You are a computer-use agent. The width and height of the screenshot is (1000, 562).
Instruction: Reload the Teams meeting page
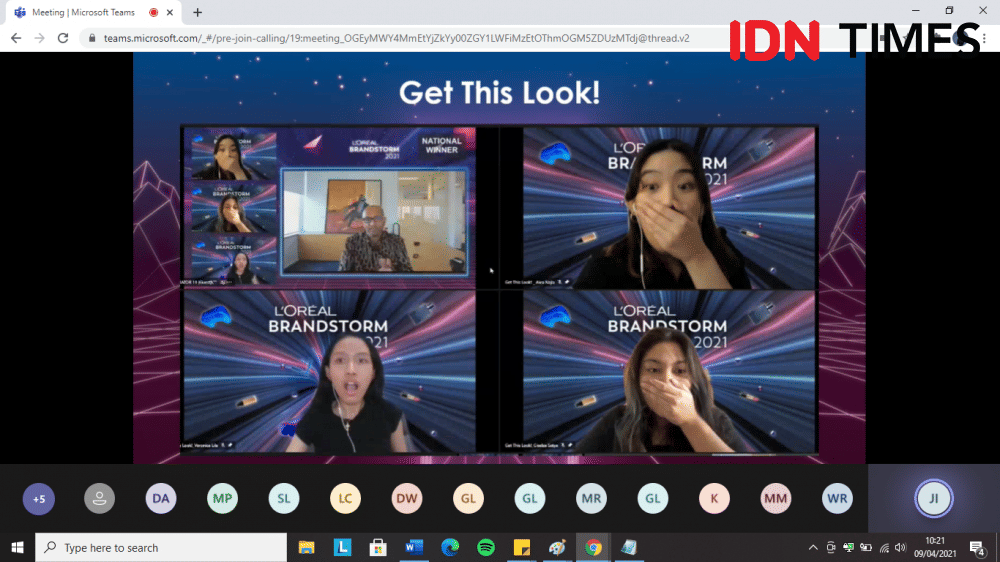[x=63, y=38]
